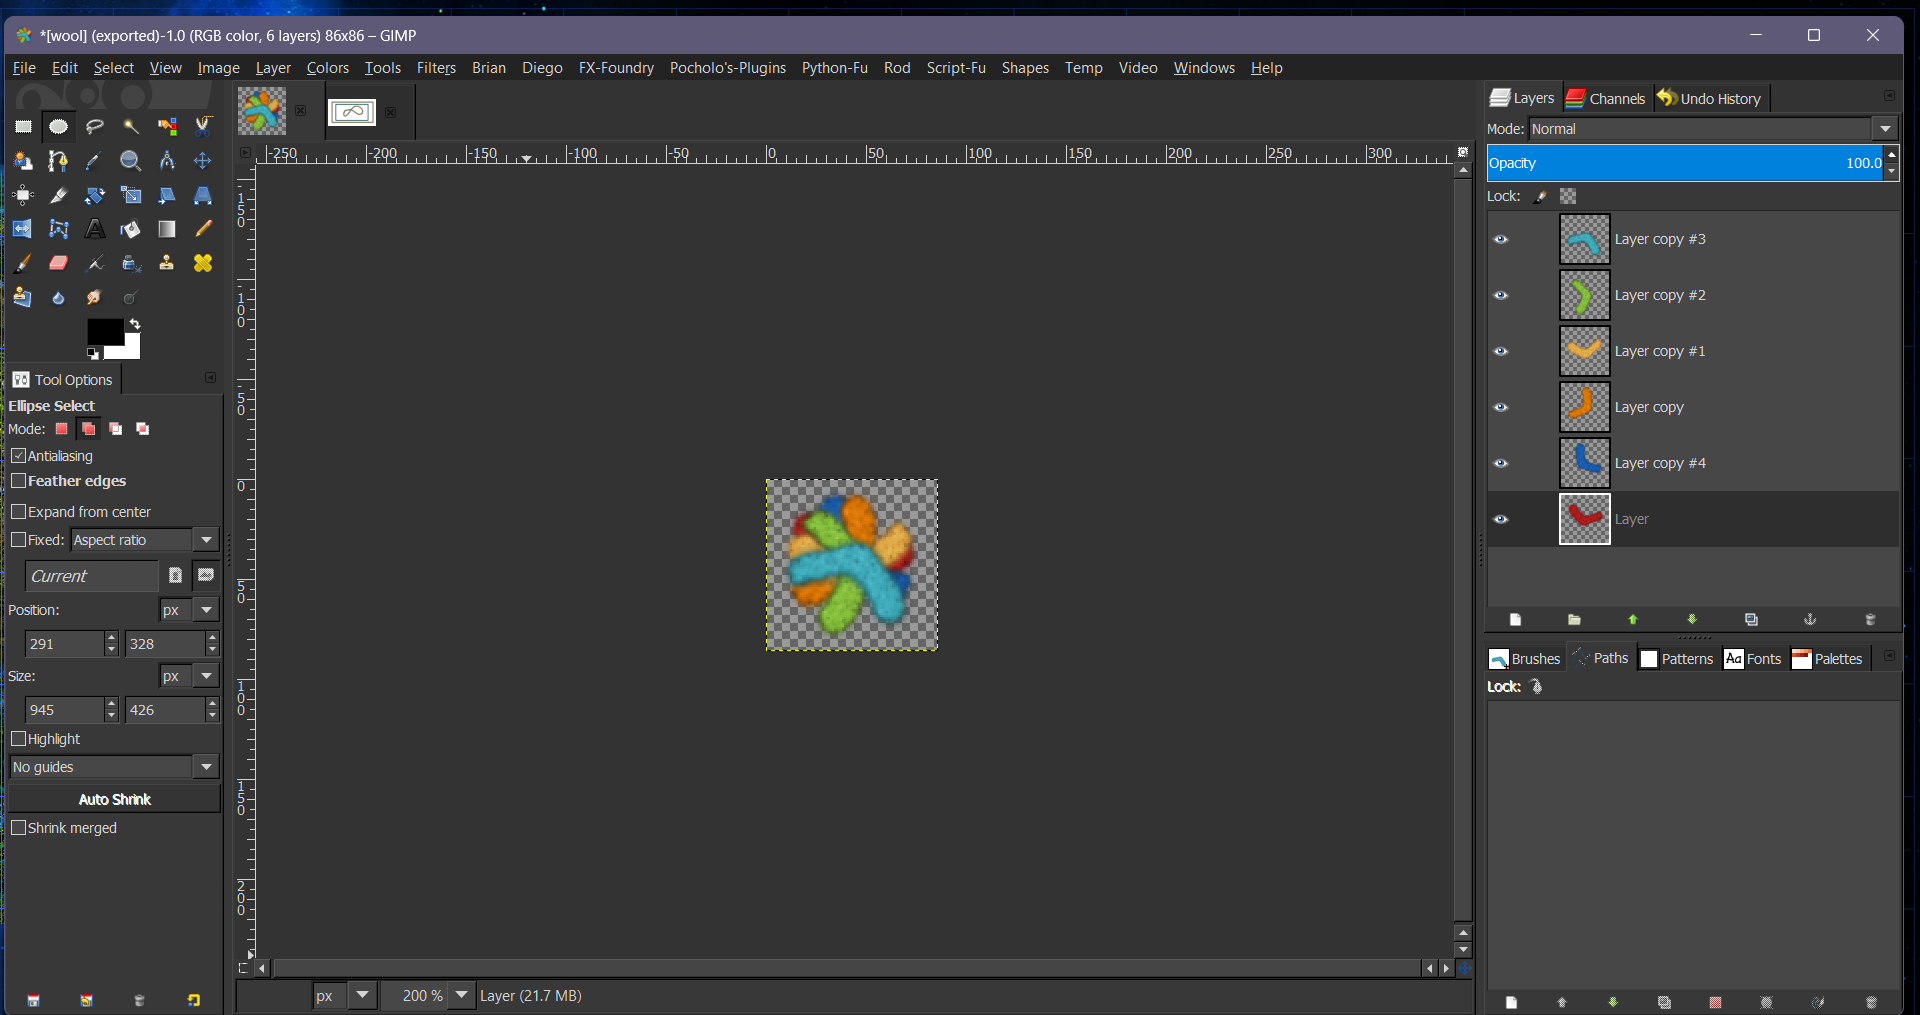
Task: Select the Alignment tool
Action: 23,195
